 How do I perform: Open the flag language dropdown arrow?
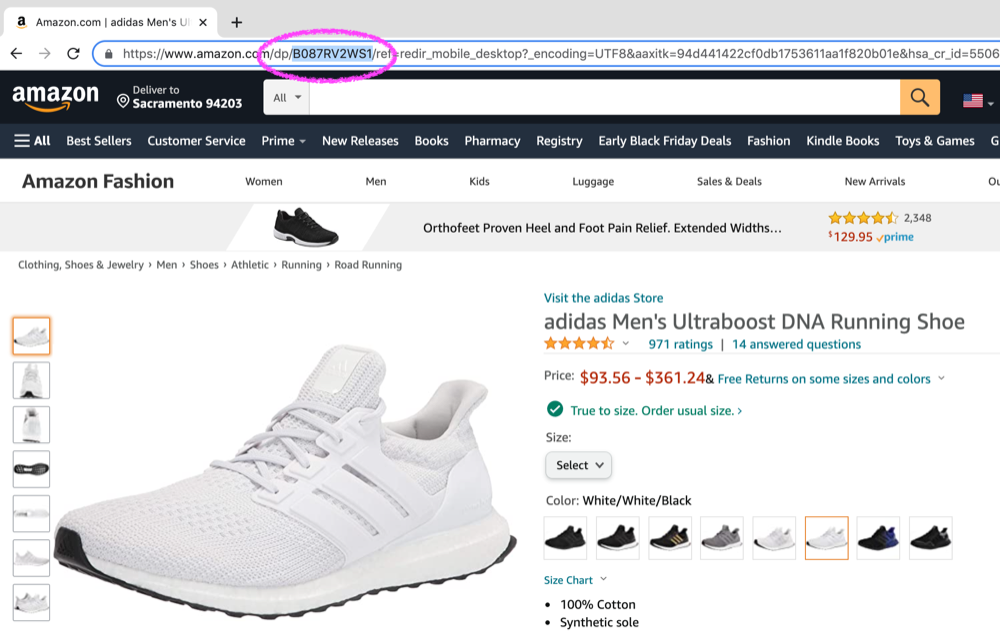pos(990,103)
